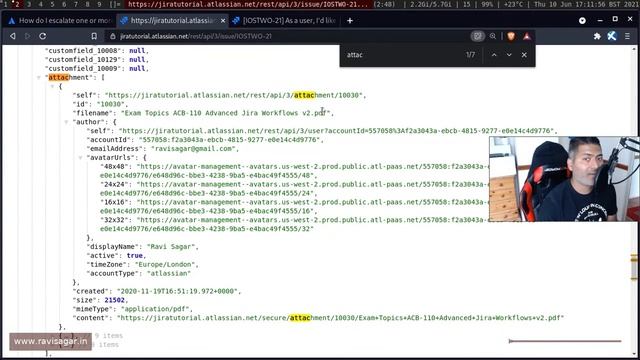Screen dimensions: 640x360
Task: Click the timeZone value 'Europe/London'
Action: pyautogui.click(x=165, y=264)
